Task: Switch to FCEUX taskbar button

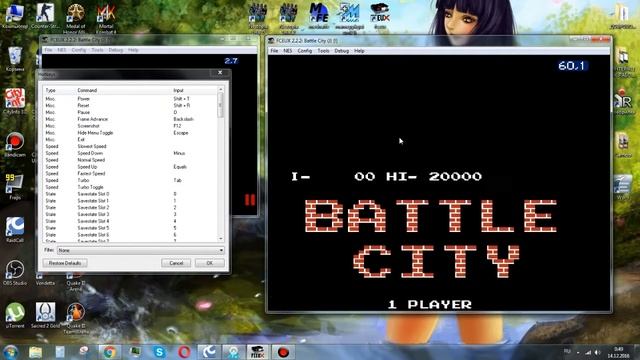Action: point(258,352)
